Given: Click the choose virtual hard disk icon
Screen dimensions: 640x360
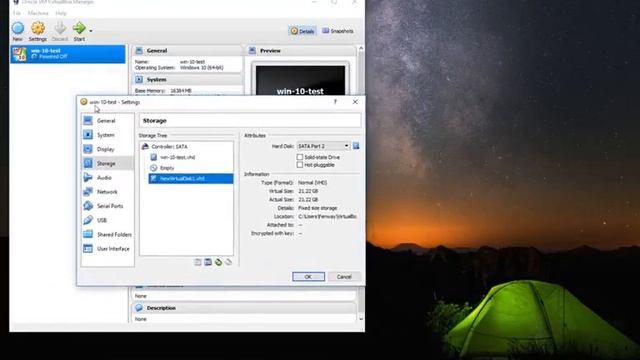Looking at the screenshot, I should (356, 146).
